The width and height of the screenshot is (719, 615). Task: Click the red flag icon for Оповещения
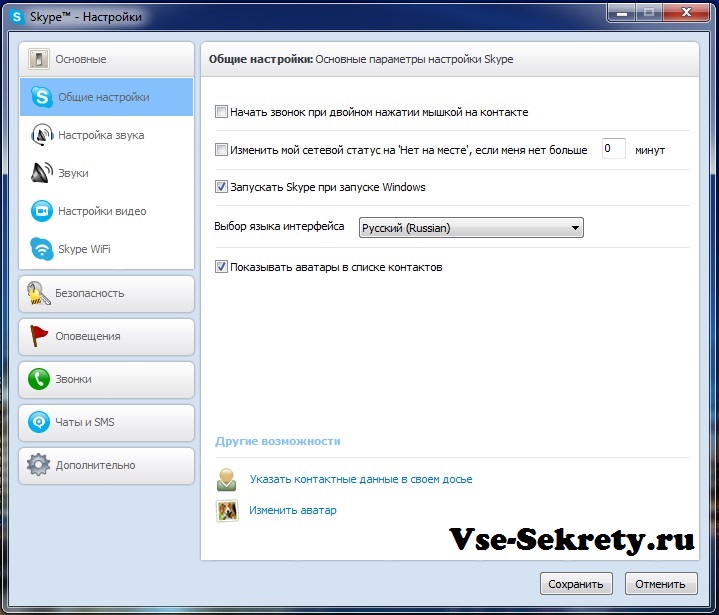39,336
